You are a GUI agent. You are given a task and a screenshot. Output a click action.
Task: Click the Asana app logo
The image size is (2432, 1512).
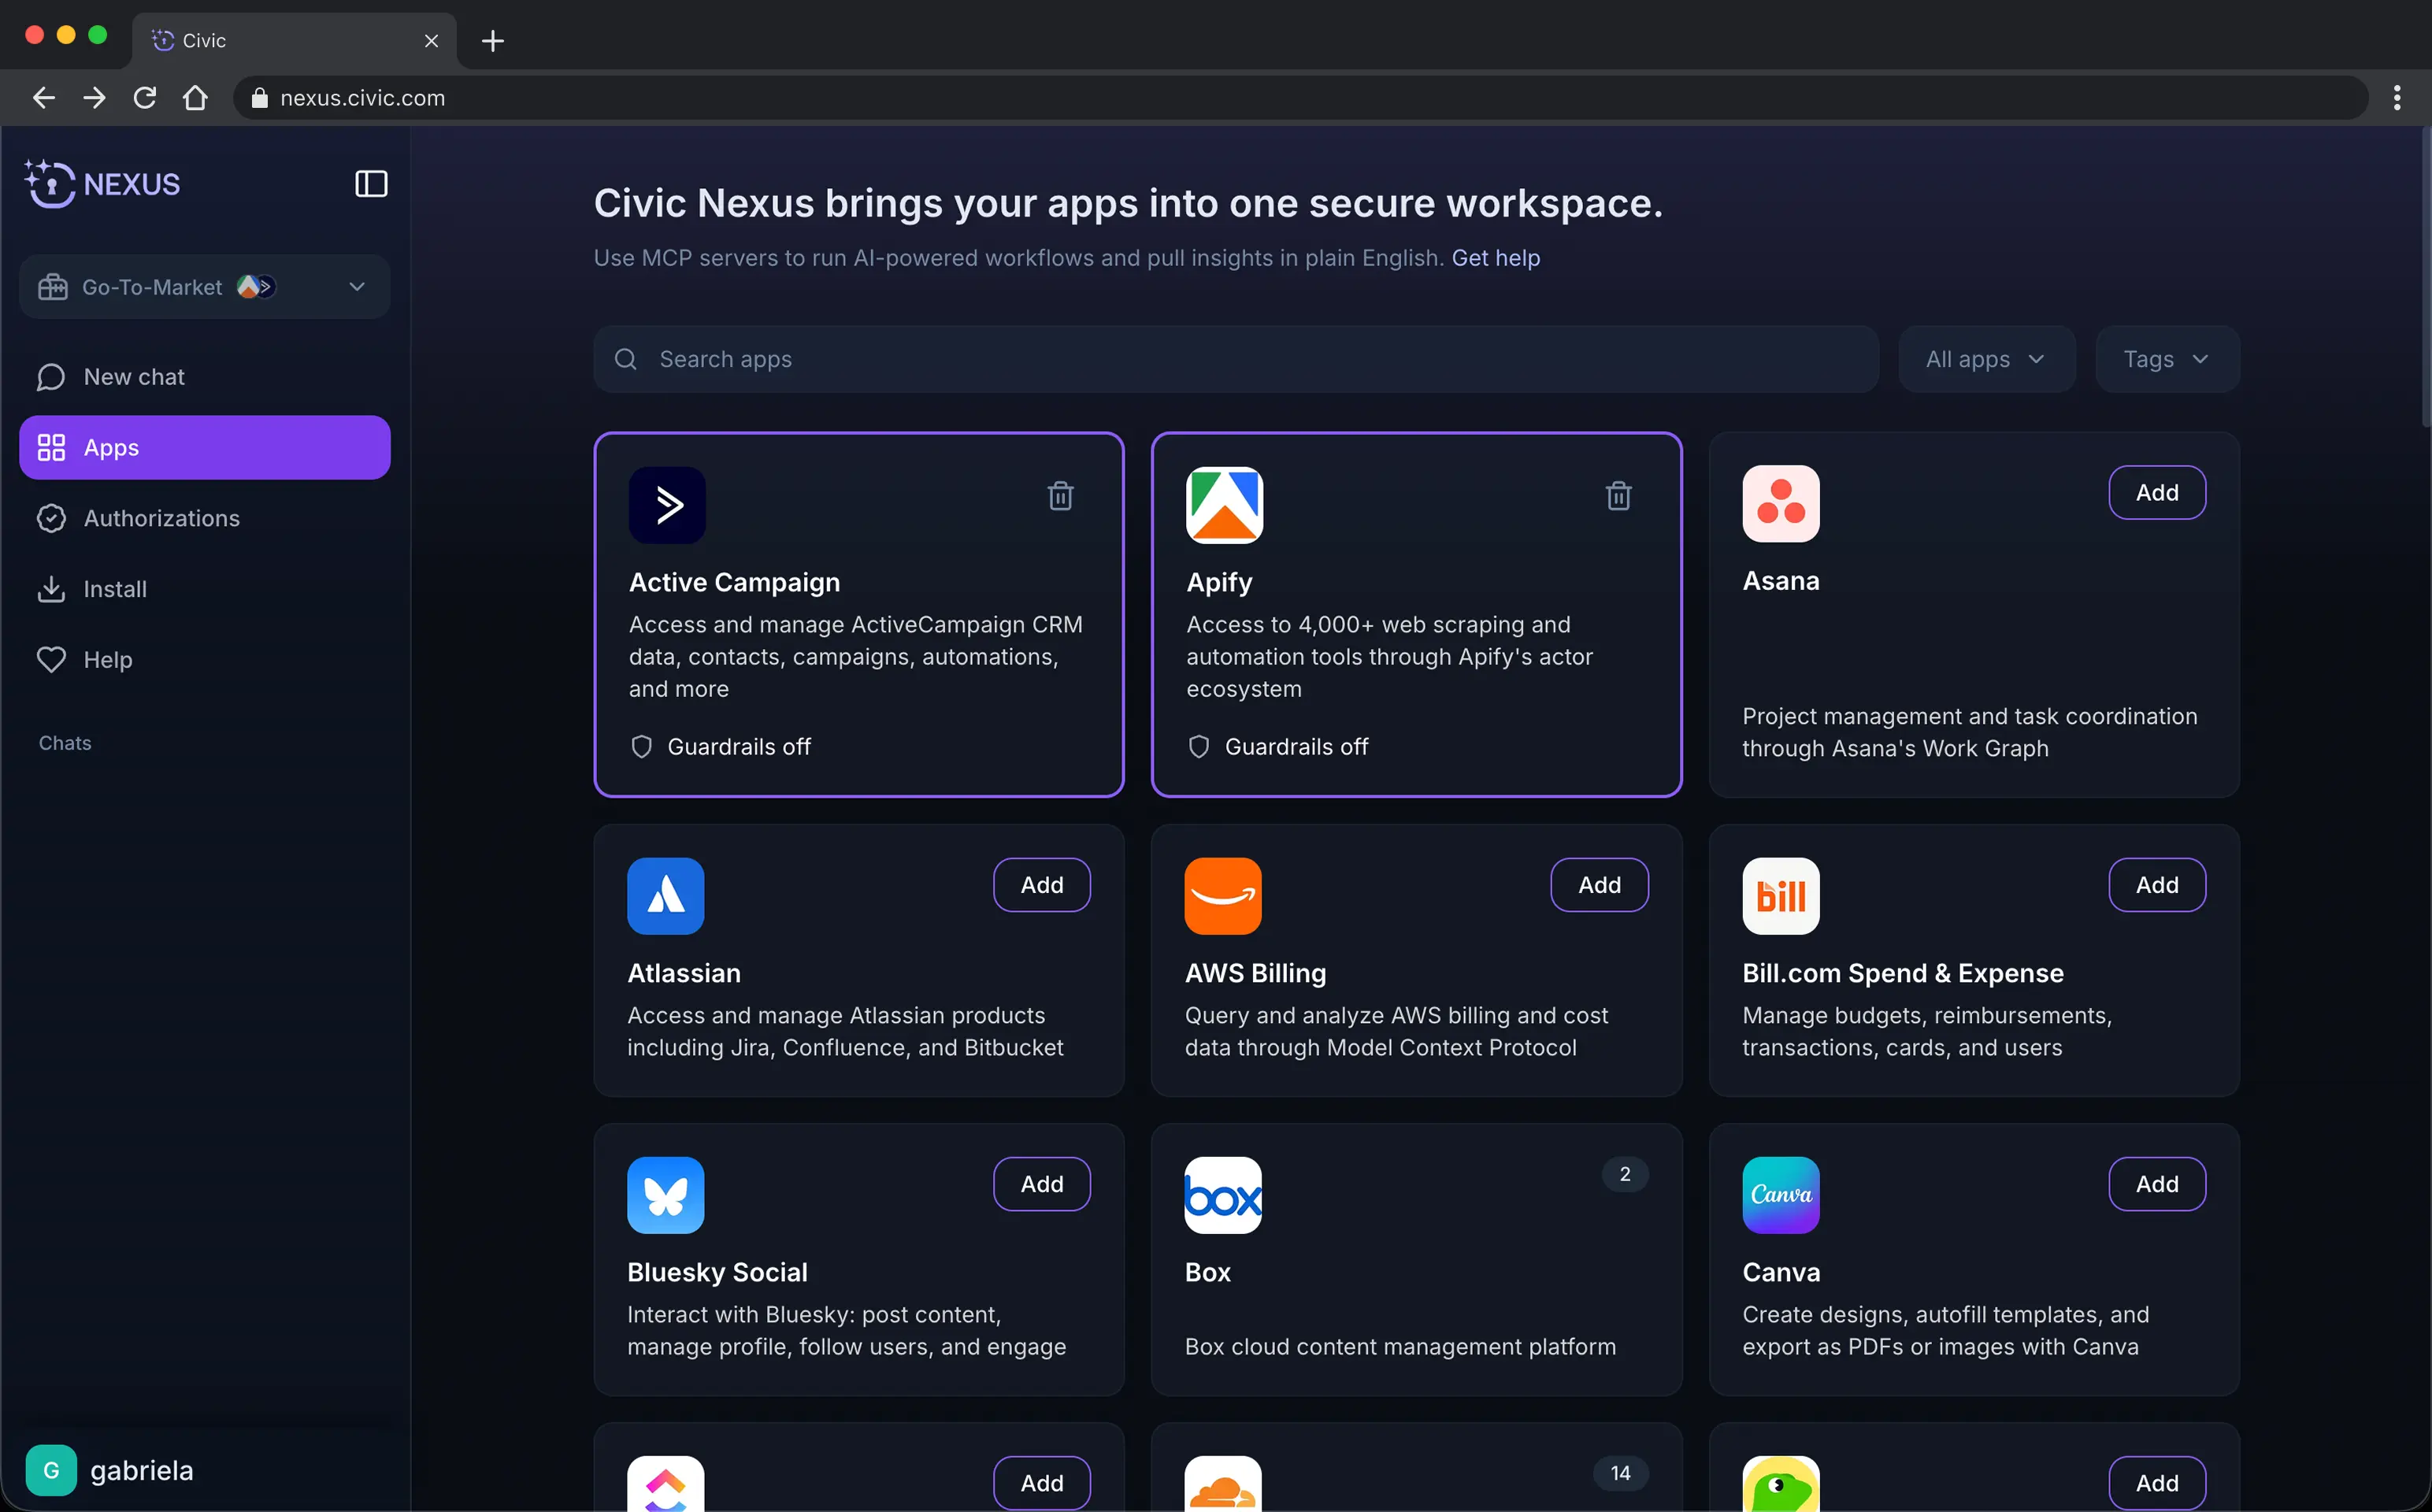(x=1780, y=504)
